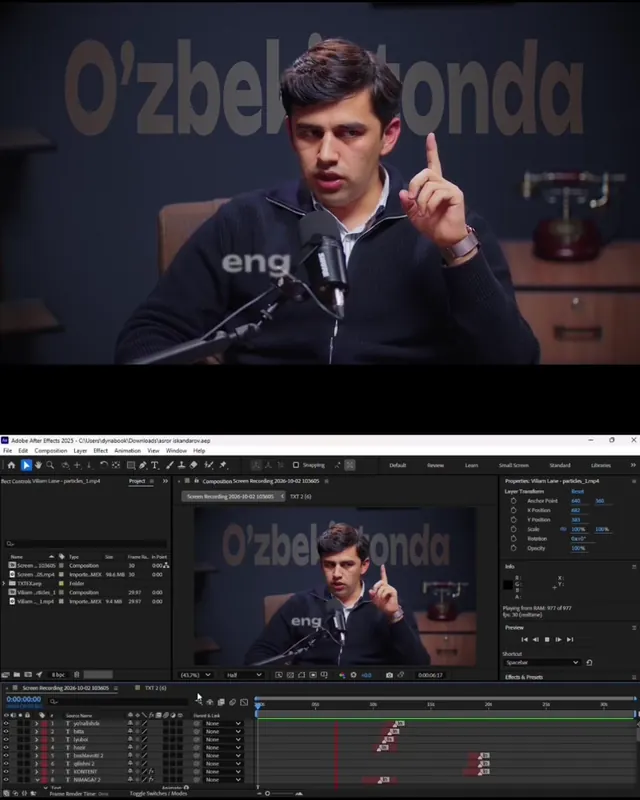The height and width of the screenshot is (800, 640).
Task: Hide the NIMAGA? 2 layer eye
Action: [x=6, y=780]
